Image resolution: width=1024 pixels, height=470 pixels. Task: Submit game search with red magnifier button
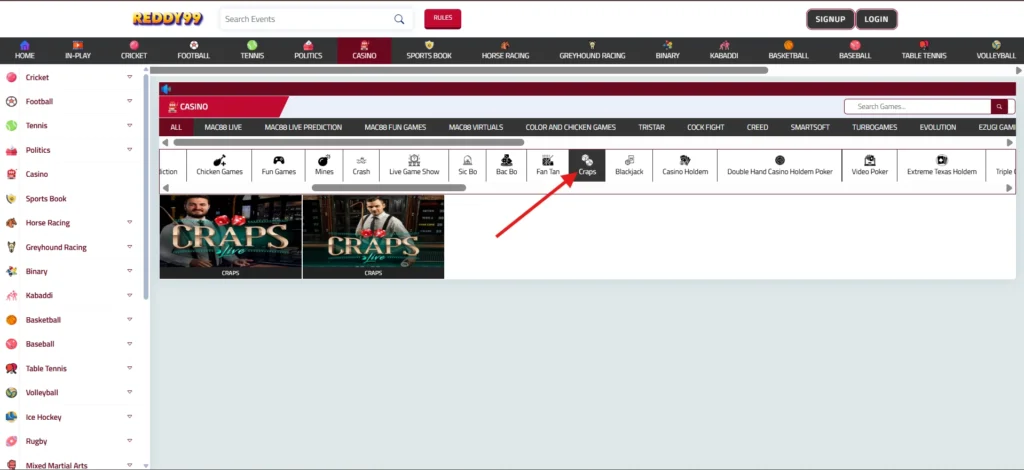998,107
